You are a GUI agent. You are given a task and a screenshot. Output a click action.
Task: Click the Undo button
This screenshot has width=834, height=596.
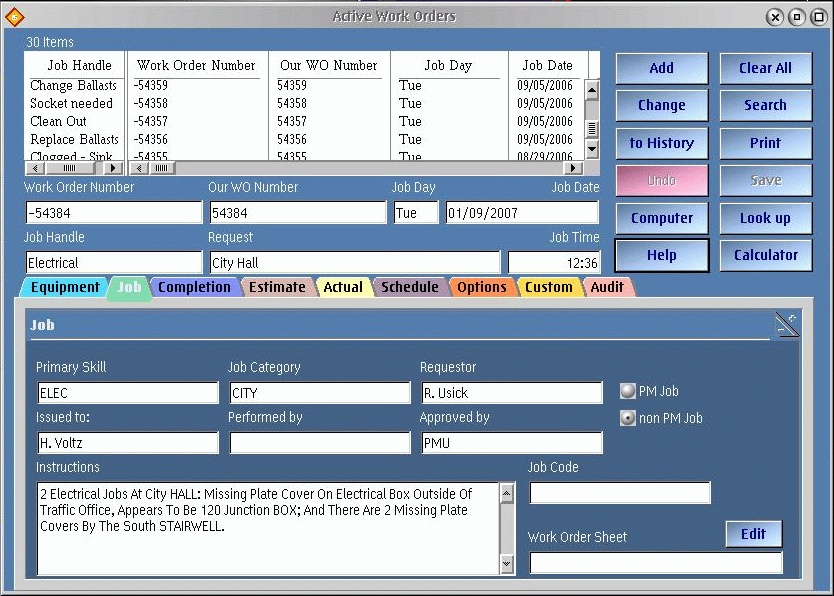[x=662, y=180]
